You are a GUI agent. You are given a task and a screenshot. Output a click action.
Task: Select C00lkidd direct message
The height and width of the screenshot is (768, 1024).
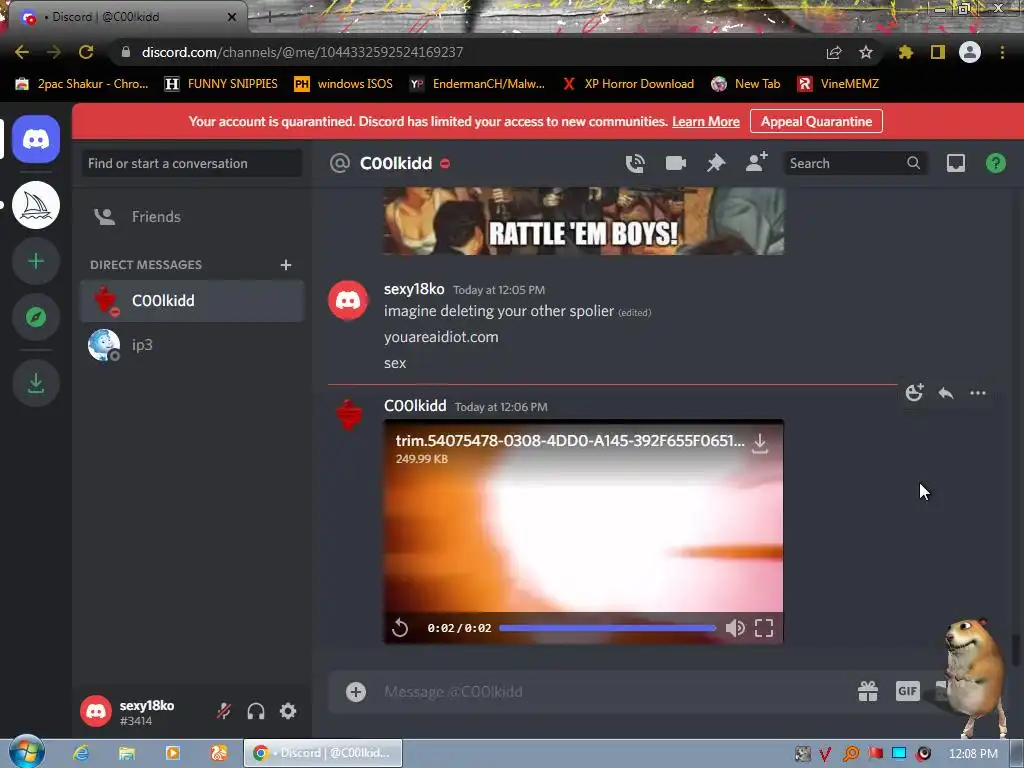[192, 301]
